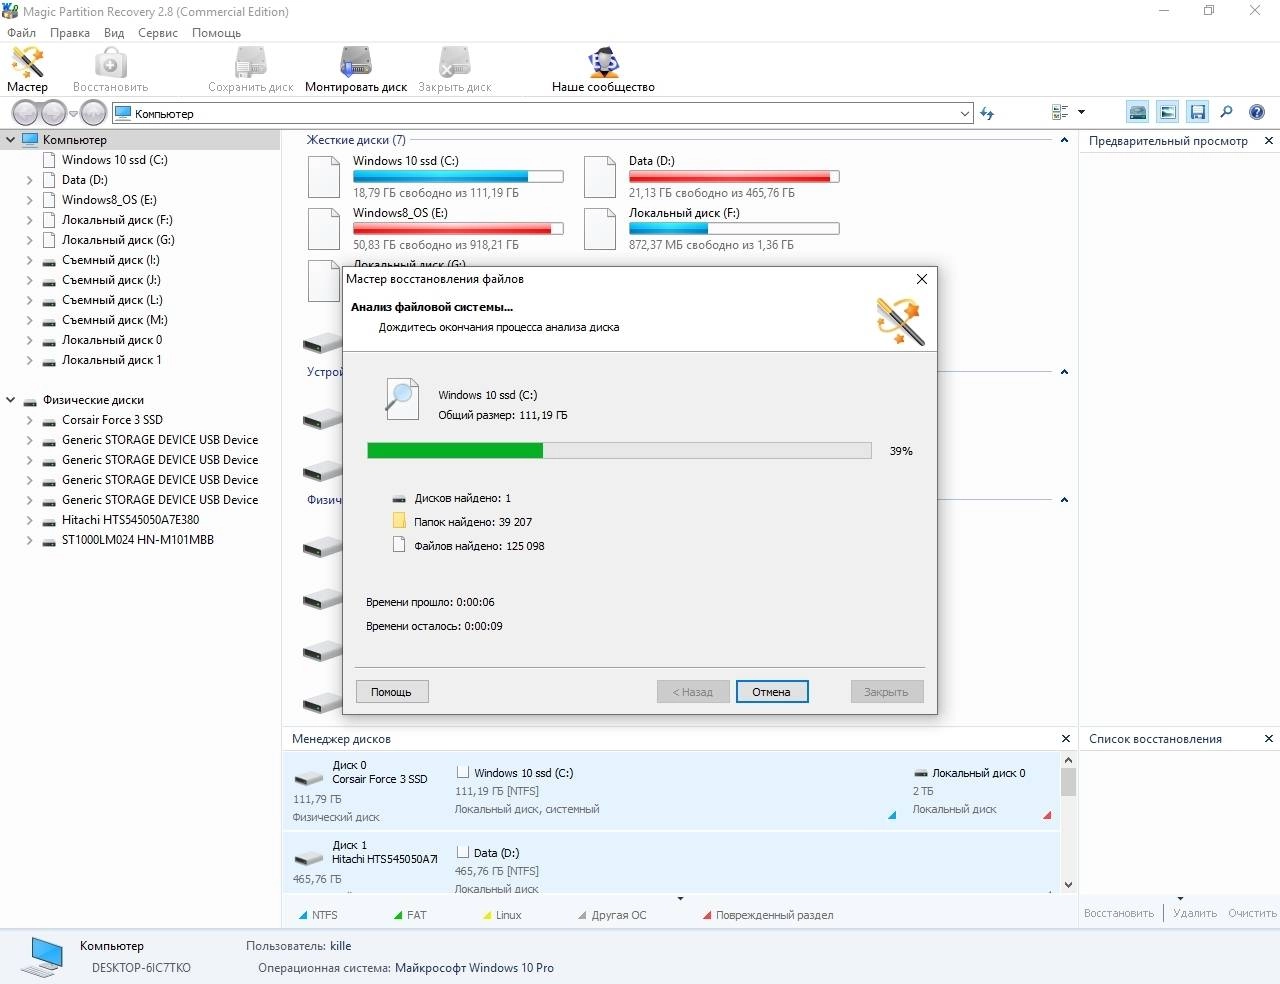
Task: Click Data (D:) red usage bar
Action: tap(734, 177)
